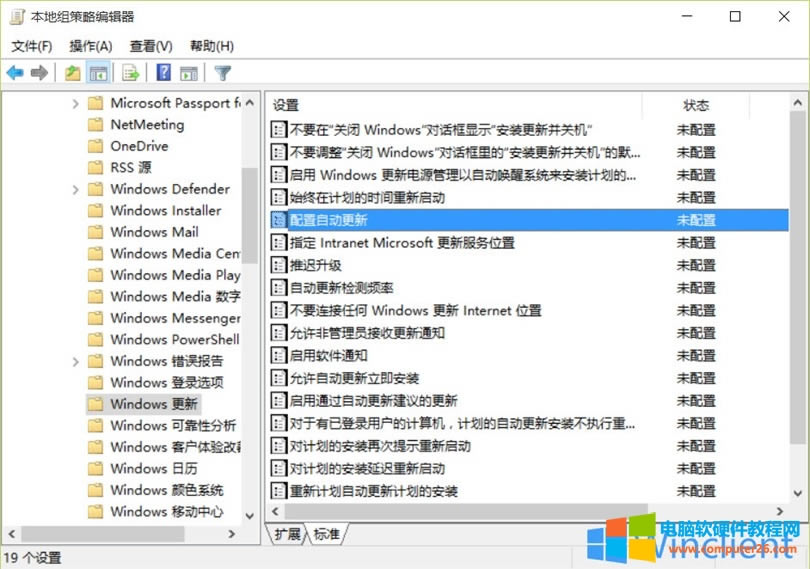The width and height of the screenshot is (810, 569).
Task: Click the policy icon of 启用软件通知
Action: [x=279, y=356]
